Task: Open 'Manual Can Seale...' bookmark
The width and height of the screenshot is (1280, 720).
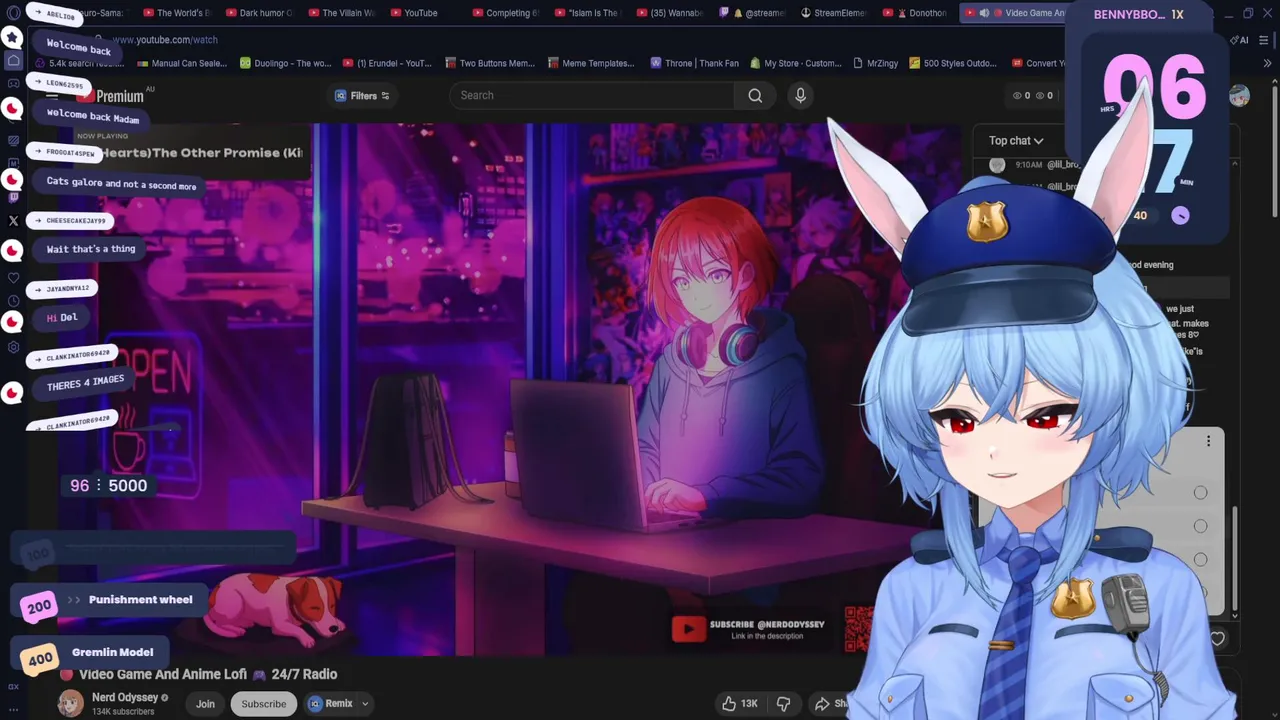Action: [182, 63]
